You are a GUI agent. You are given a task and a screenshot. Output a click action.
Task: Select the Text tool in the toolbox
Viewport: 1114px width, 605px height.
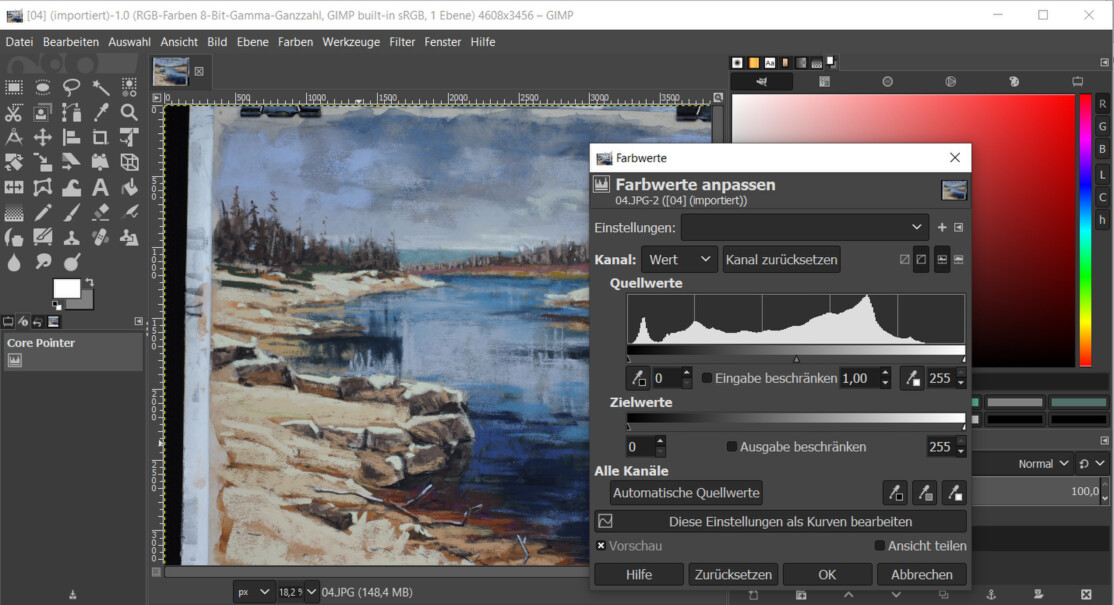[100, 187]
